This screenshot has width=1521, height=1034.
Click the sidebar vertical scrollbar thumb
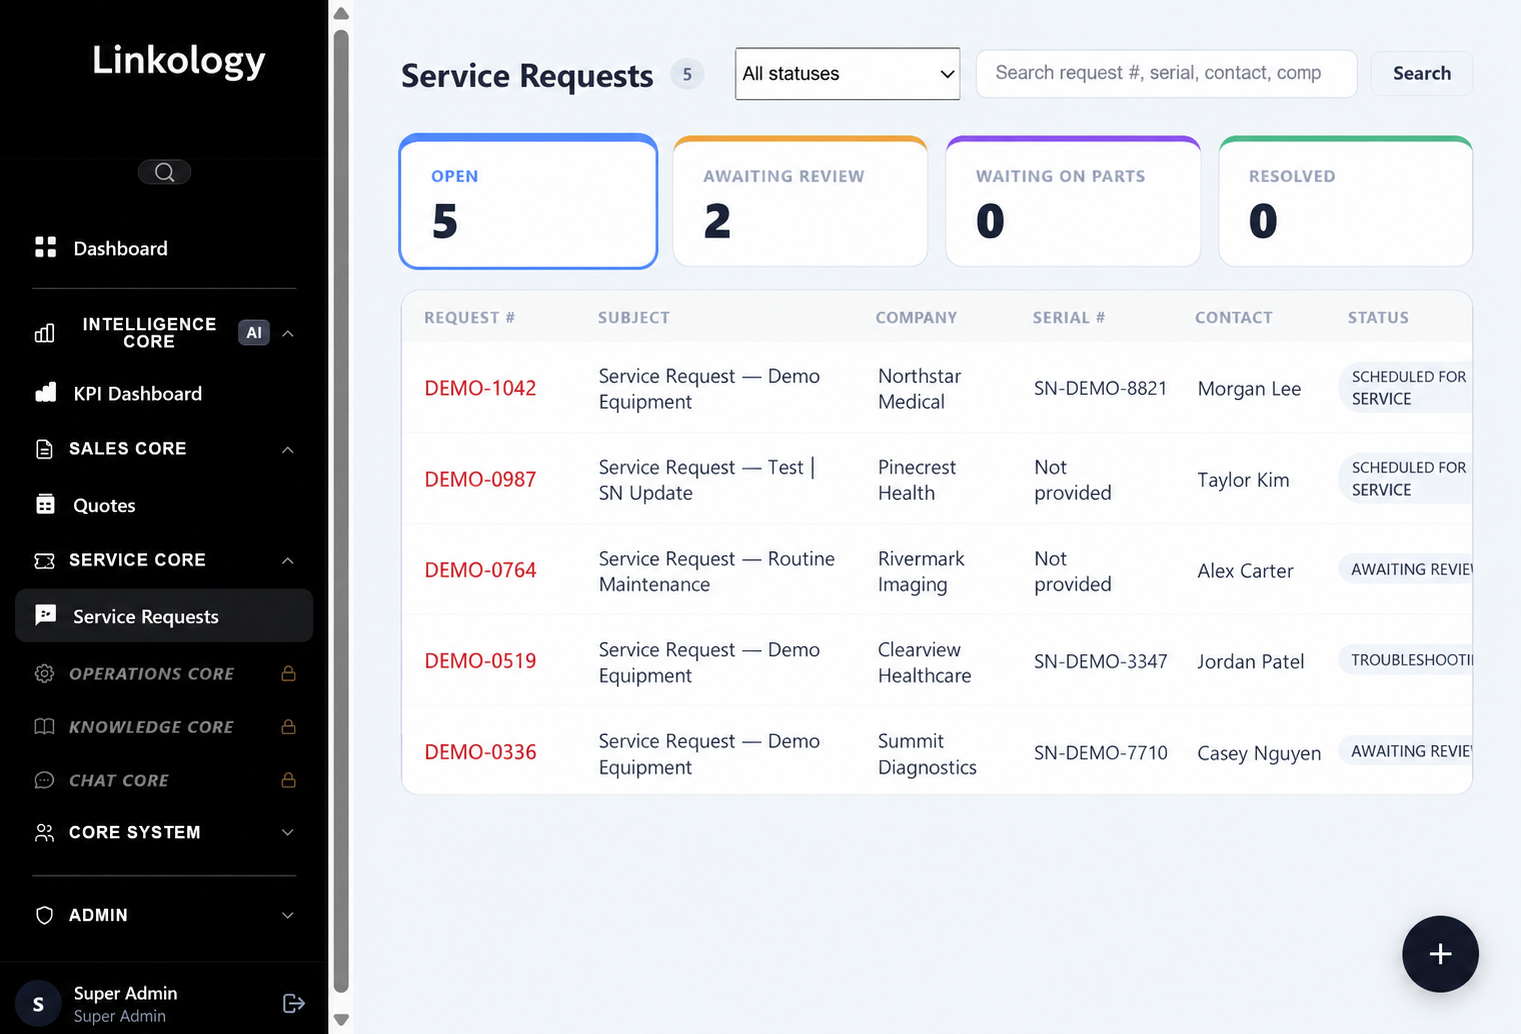pyautogui.click(x=341, y=510)
